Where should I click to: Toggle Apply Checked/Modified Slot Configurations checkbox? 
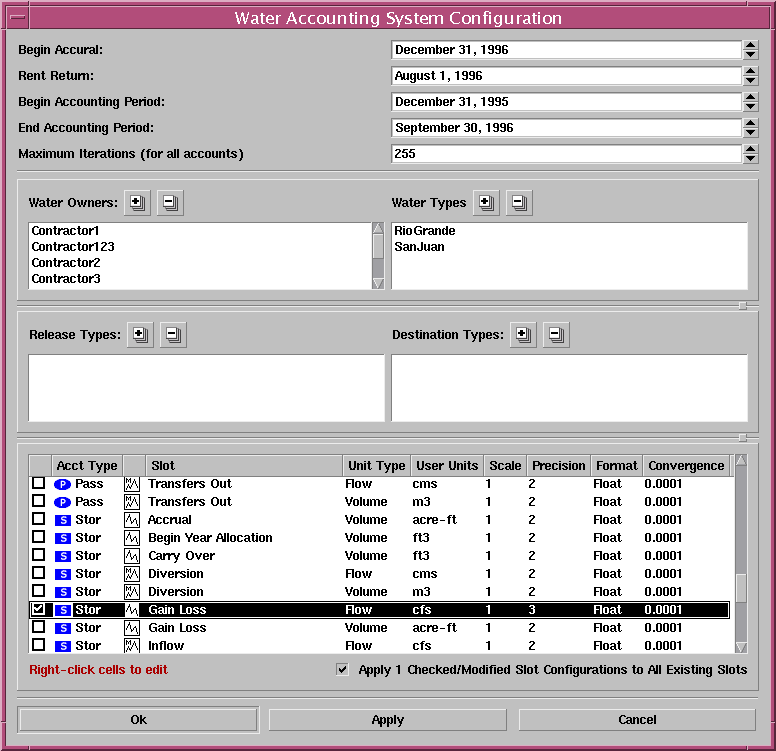coord(342,669)
